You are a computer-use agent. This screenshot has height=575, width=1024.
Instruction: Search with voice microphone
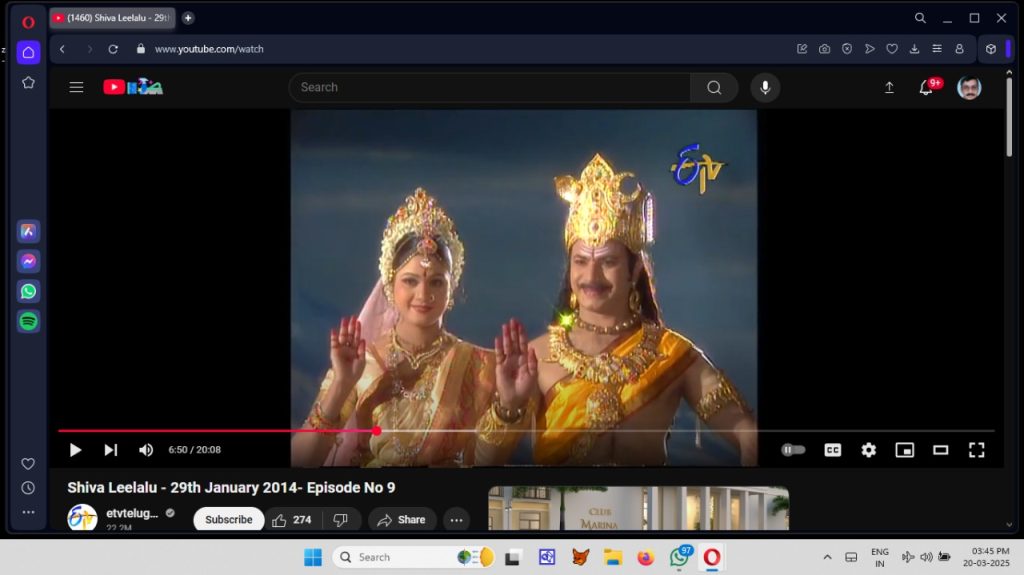click(x=765, y=87)
